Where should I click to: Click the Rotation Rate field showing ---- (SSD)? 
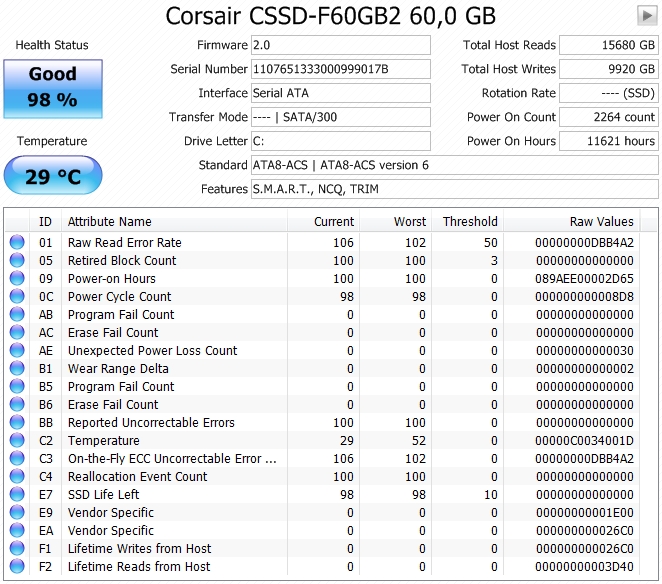(x=609, y=93)
